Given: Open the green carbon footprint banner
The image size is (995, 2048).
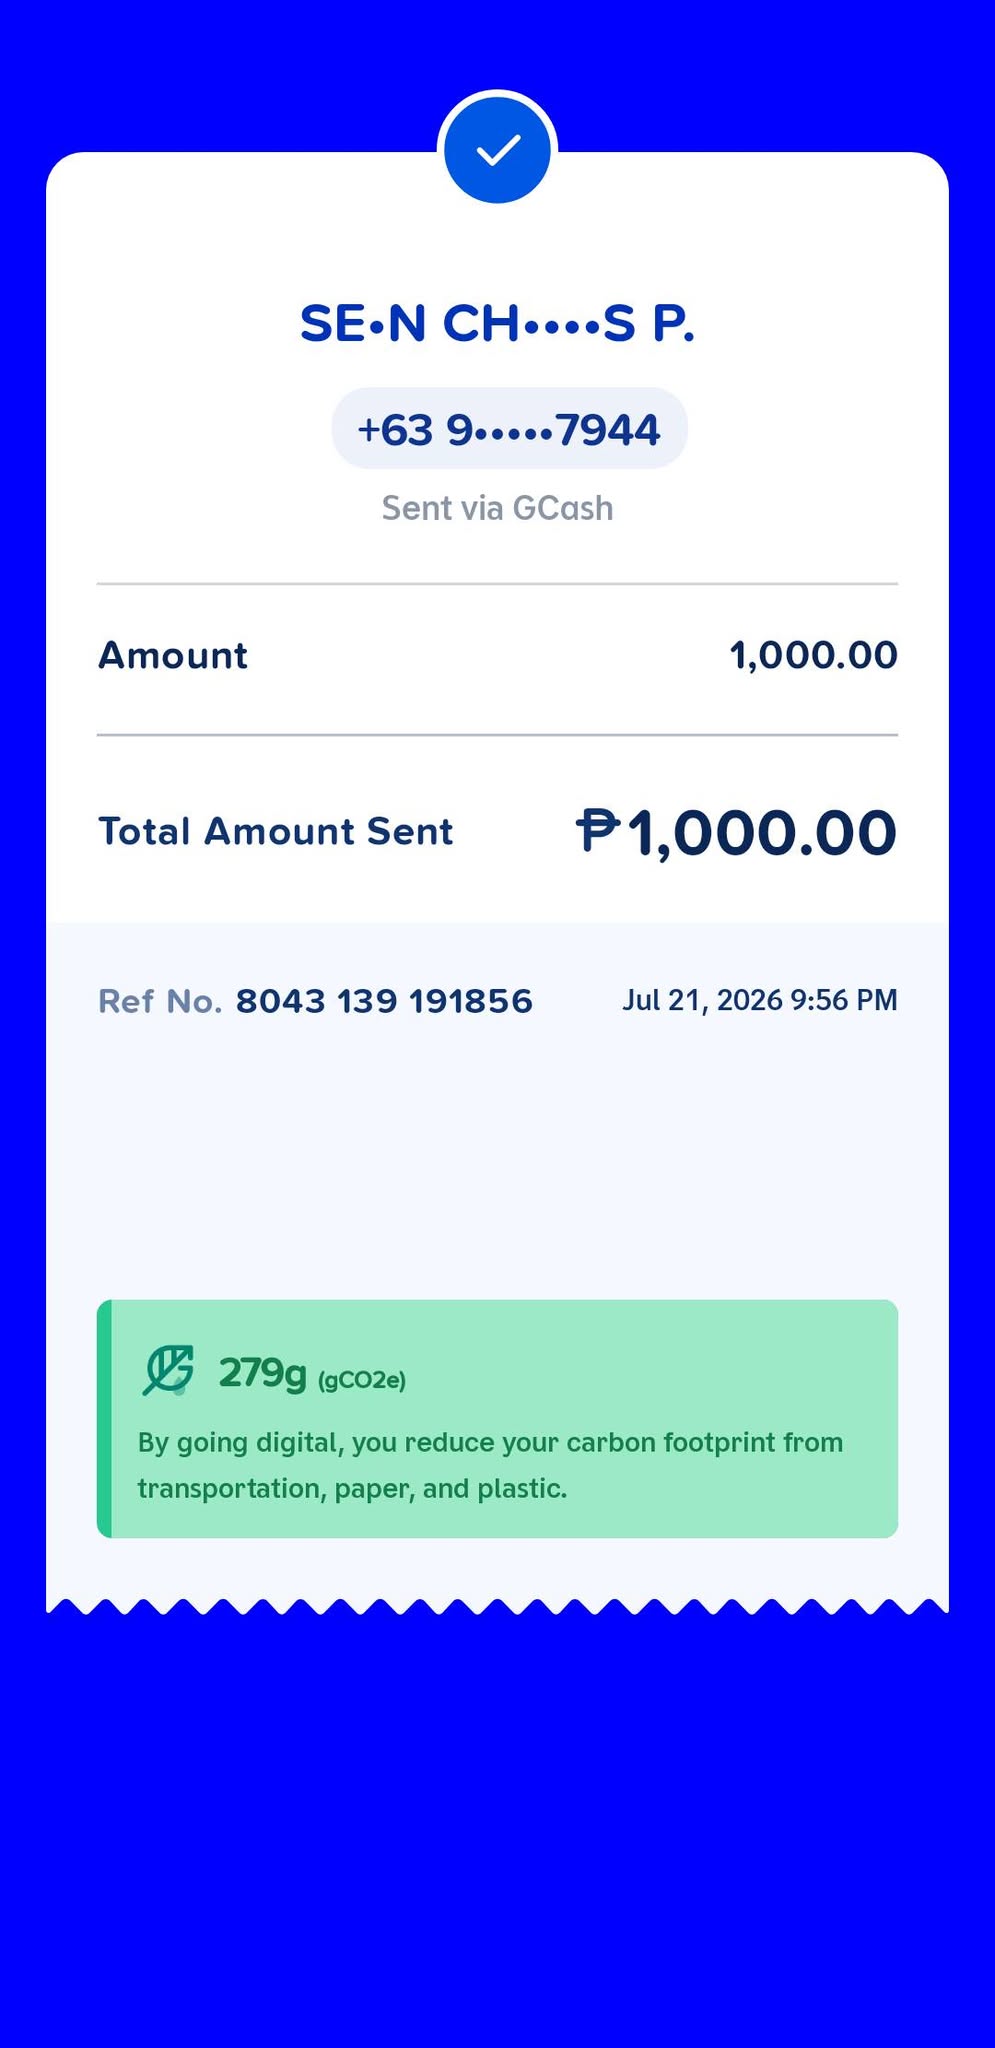Looking at the screenshot, I should pos(497,1418).
